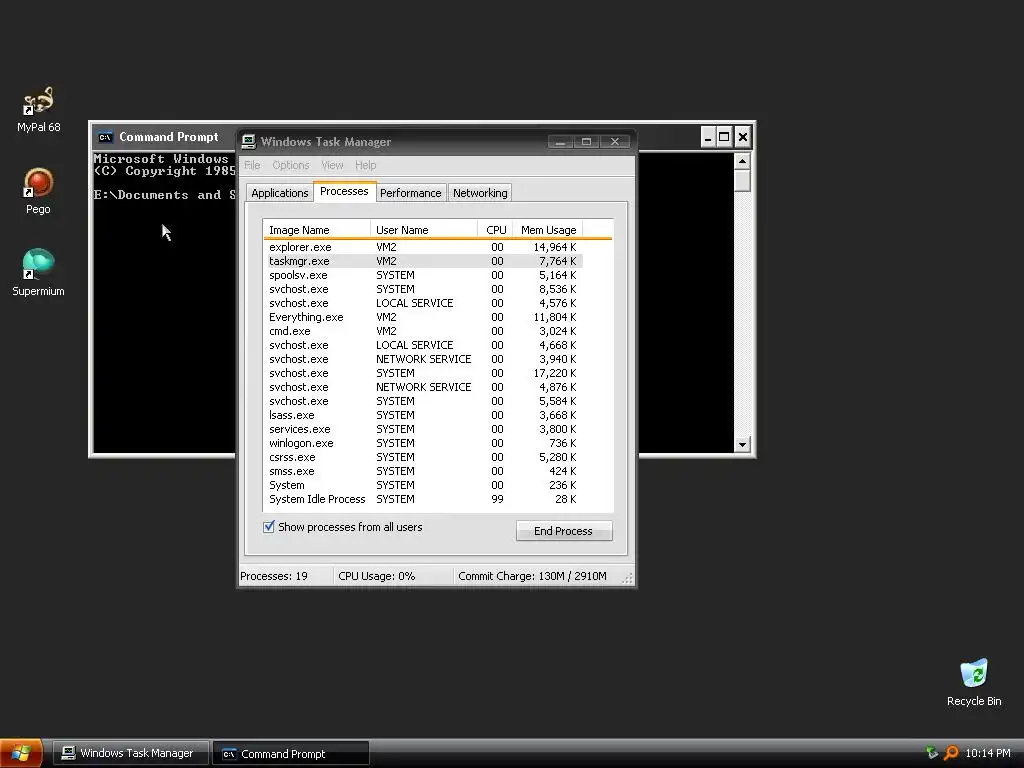The image size is (1024, 768).
Task: Open the Help menu in Task Manager
Action: pyautogui.click(x=366, y=165)
